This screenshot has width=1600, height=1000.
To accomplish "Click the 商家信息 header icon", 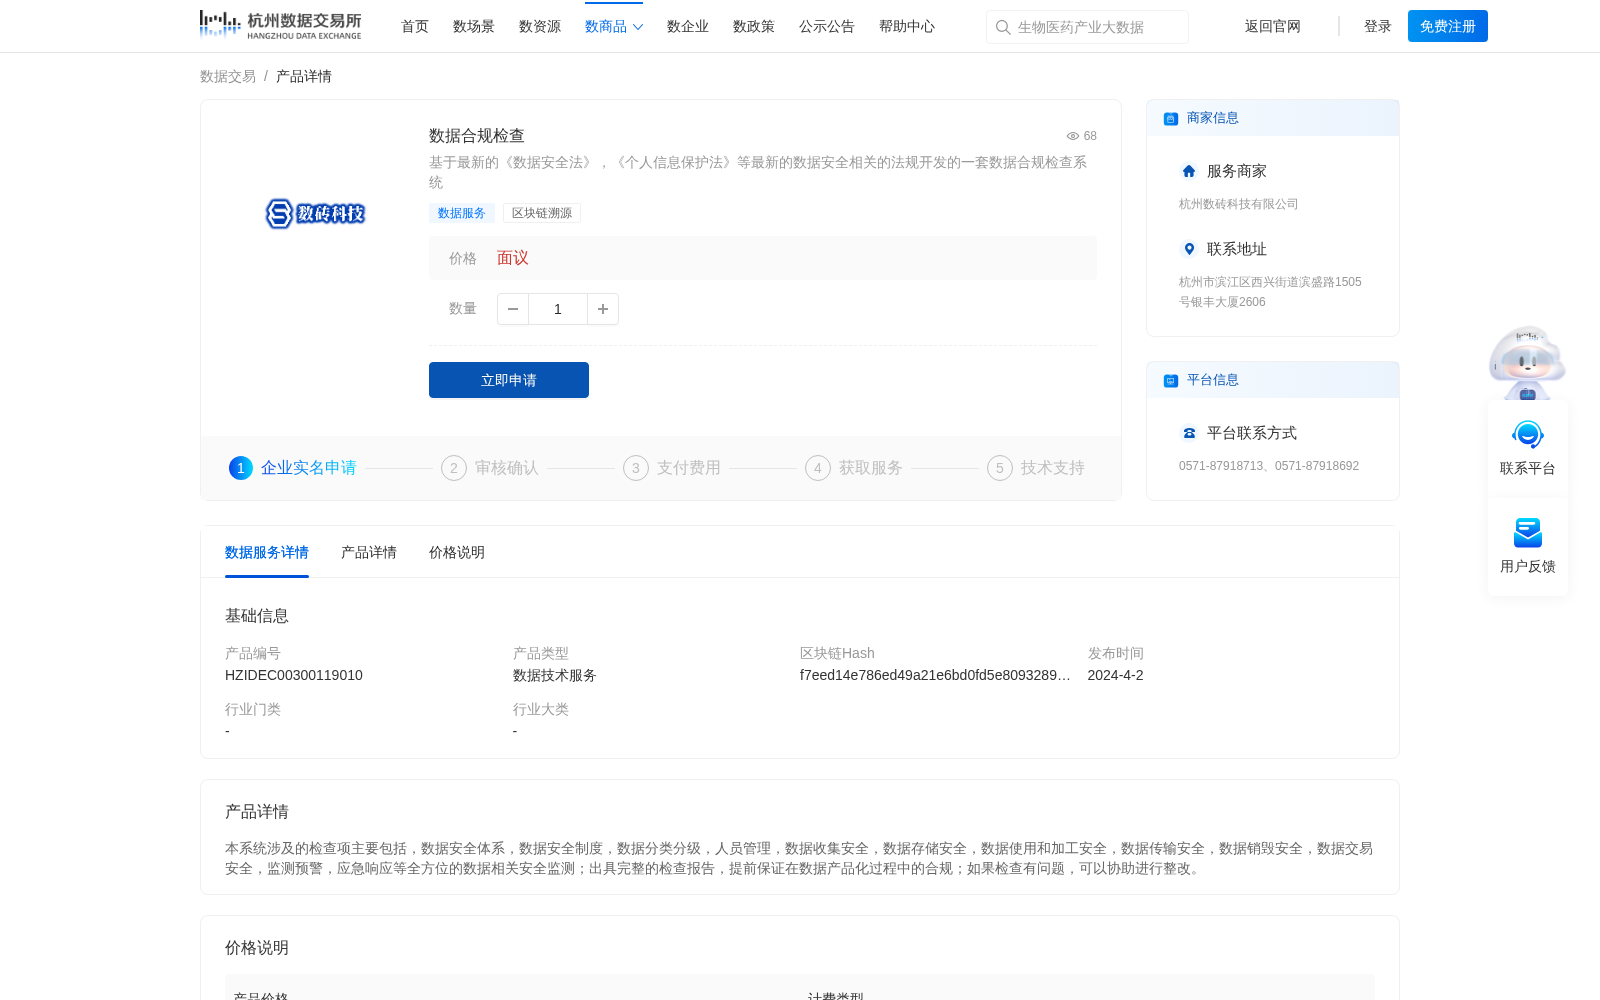I will [x=1171, y=119].
